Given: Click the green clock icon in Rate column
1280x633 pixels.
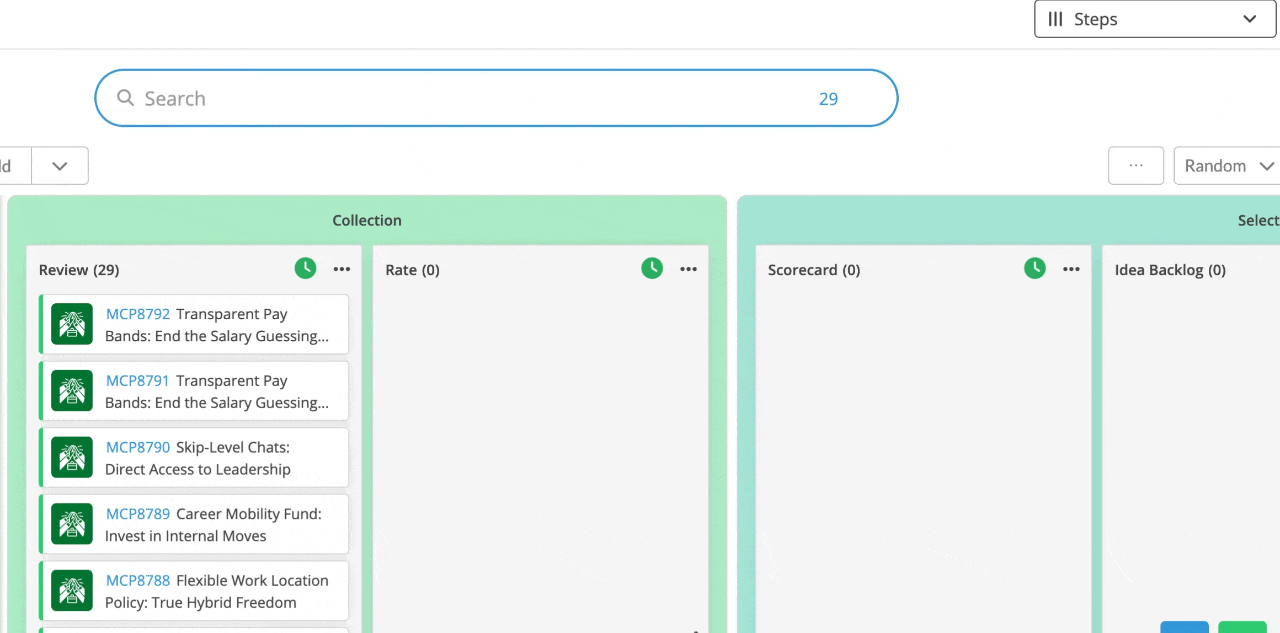Looking at the screenshot, I should click(x=652, y=268).
